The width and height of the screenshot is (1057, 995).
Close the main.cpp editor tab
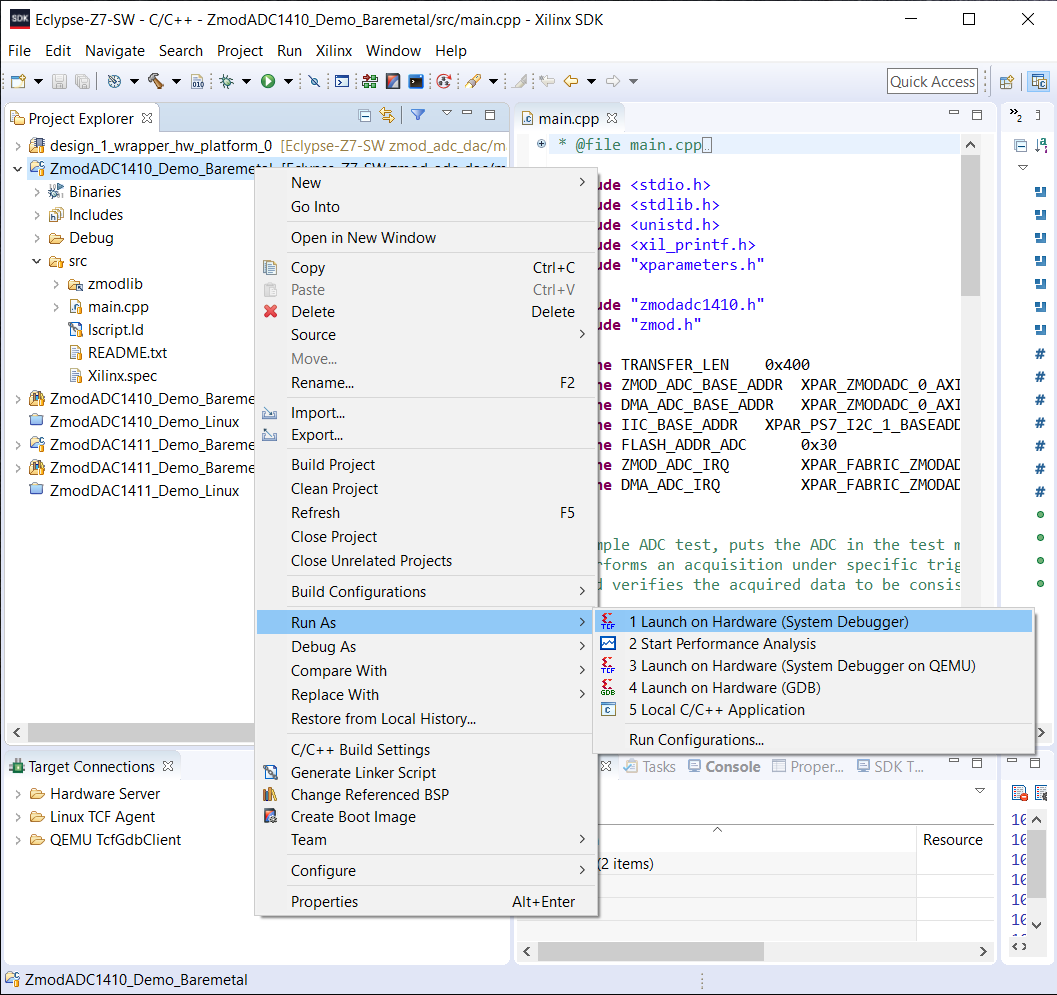pos(612,118)
